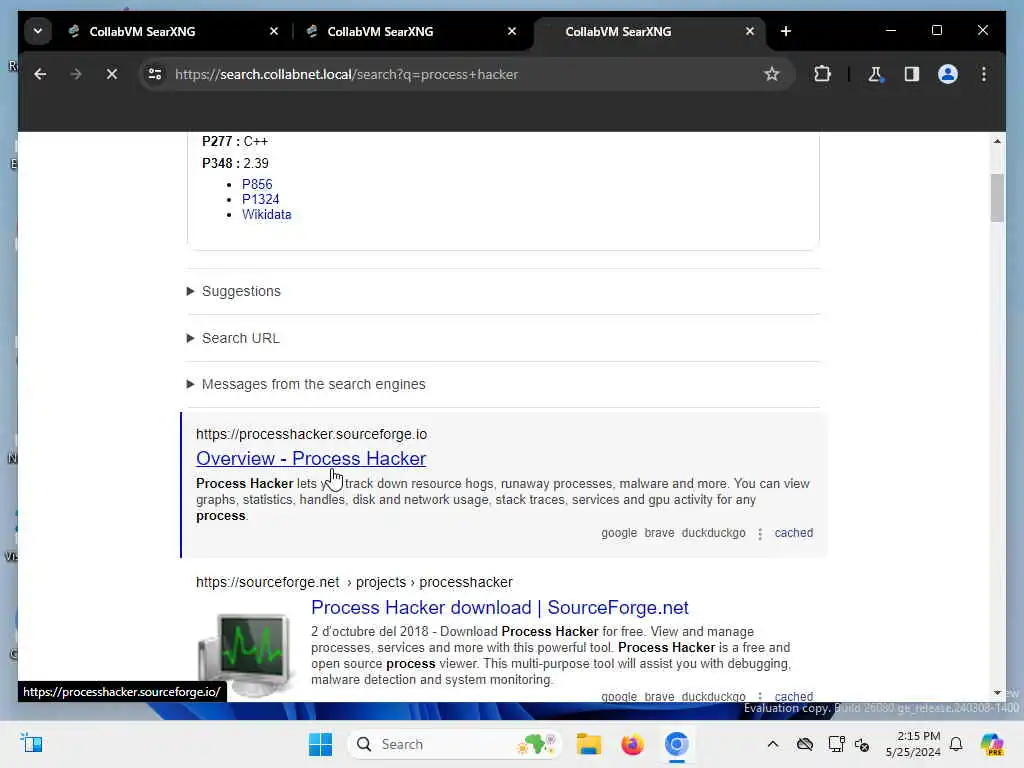The height and width of the screenshot is (768, 1024).
Task: Click the processhacker.sourceforge.io URL text
Action: 312,434
